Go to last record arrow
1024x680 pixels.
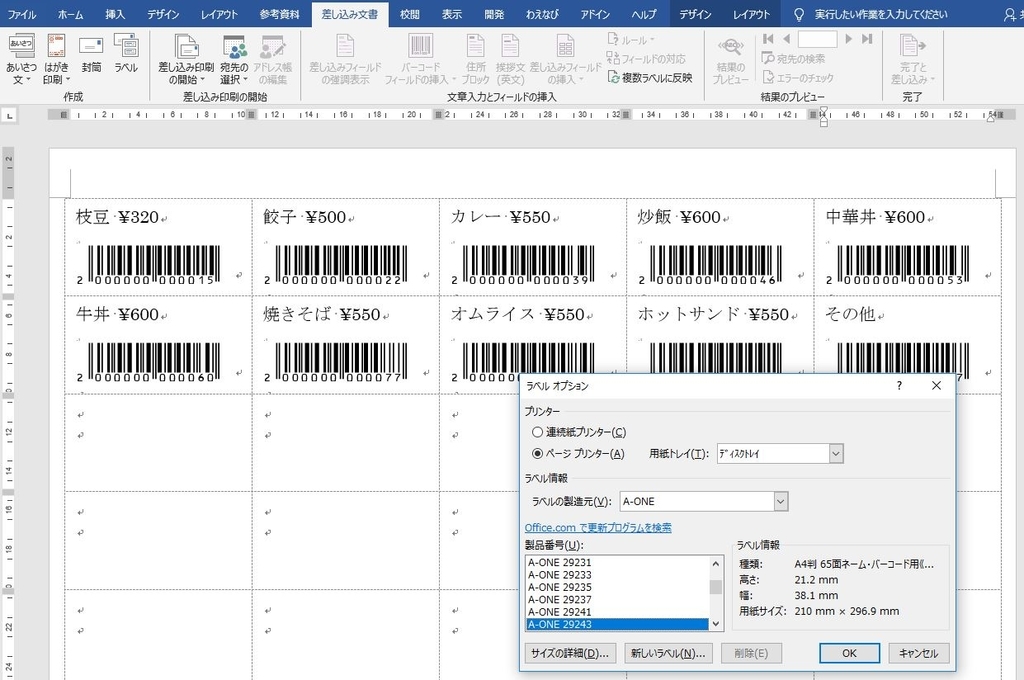[867, 39]
